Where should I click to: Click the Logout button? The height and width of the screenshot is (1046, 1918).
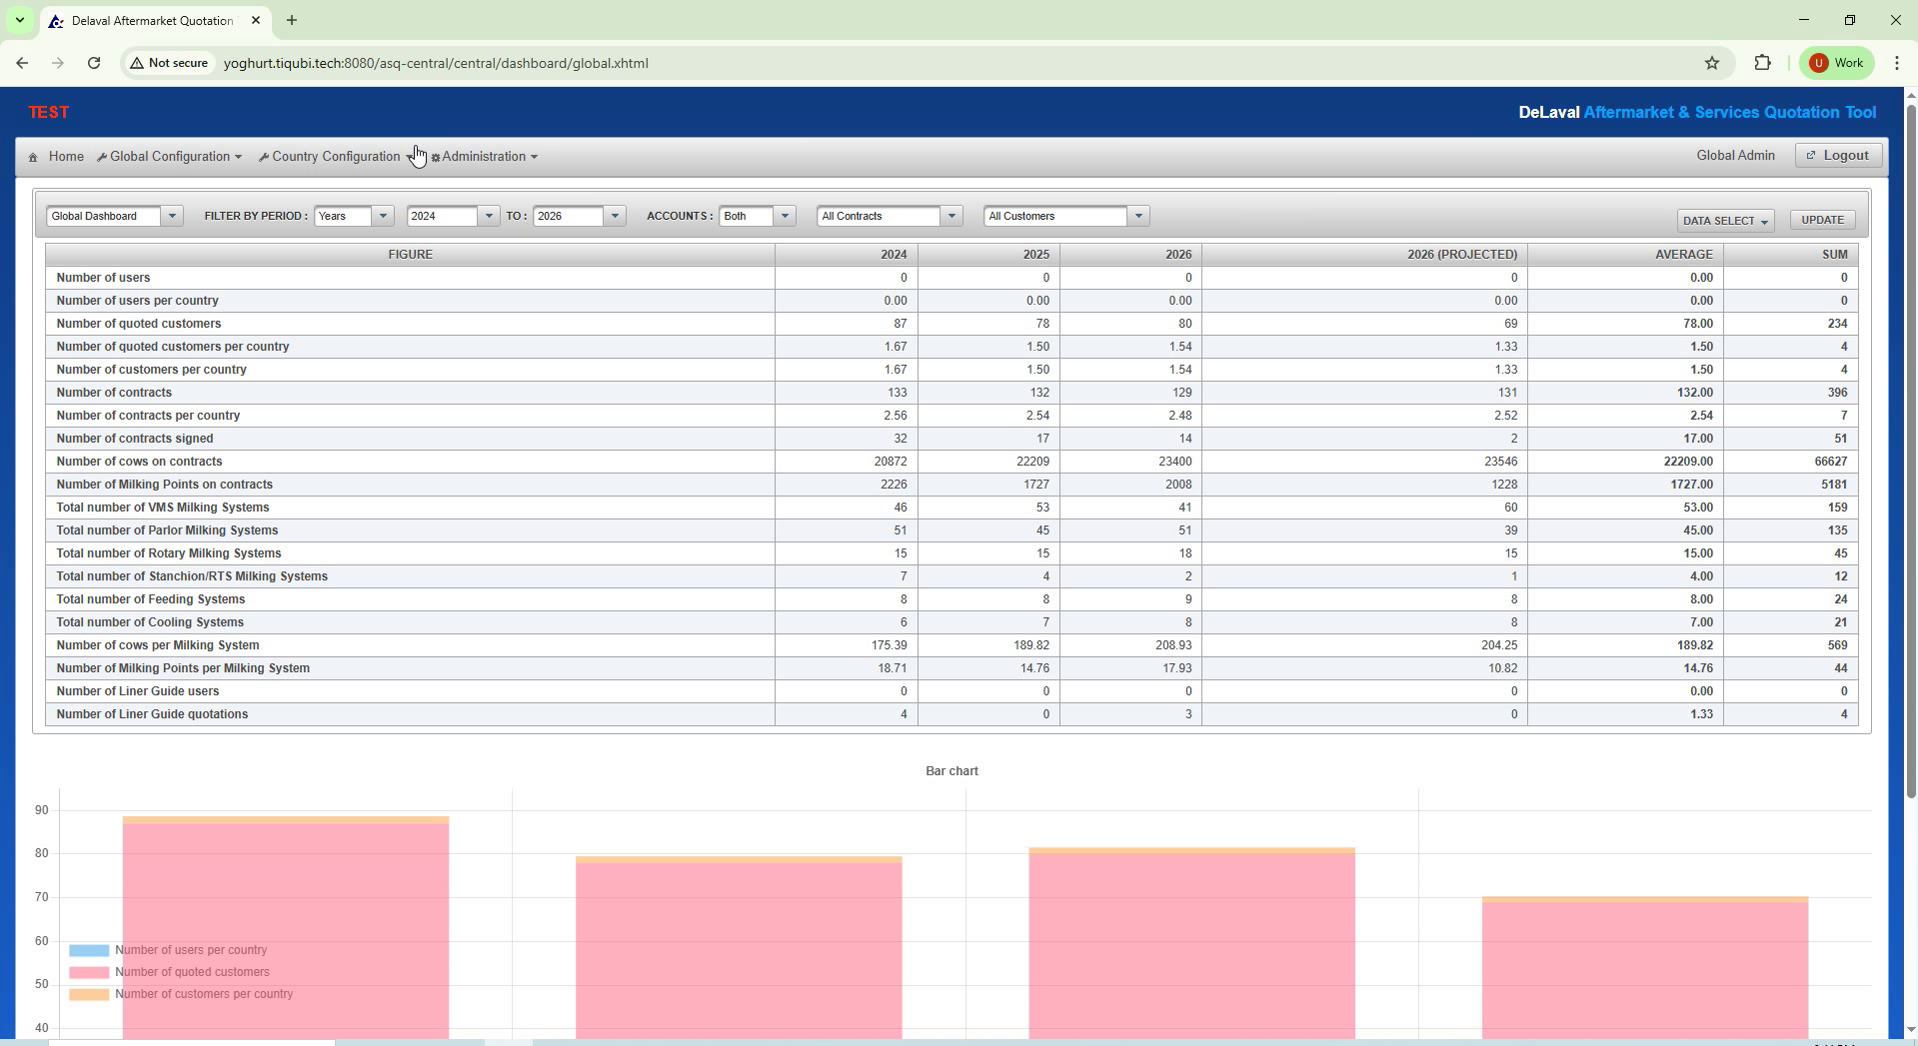pos(1838,155)
